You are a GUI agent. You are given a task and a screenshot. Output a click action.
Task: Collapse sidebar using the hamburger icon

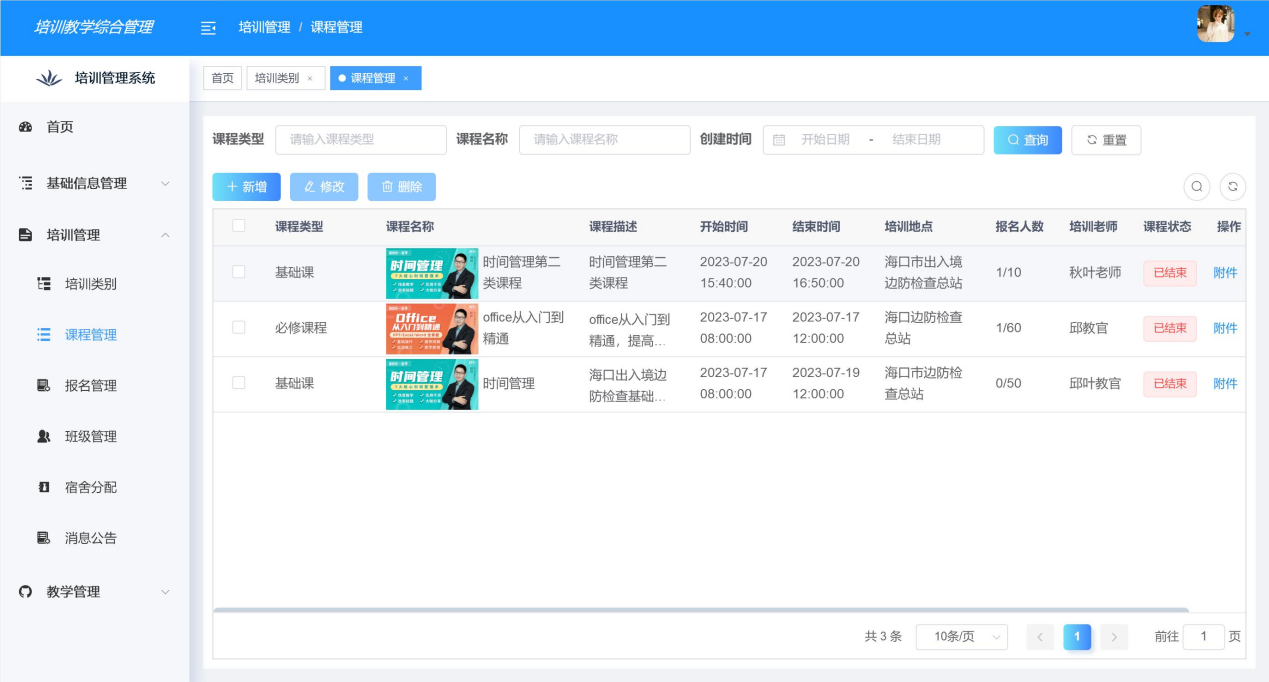pos(208,28)
